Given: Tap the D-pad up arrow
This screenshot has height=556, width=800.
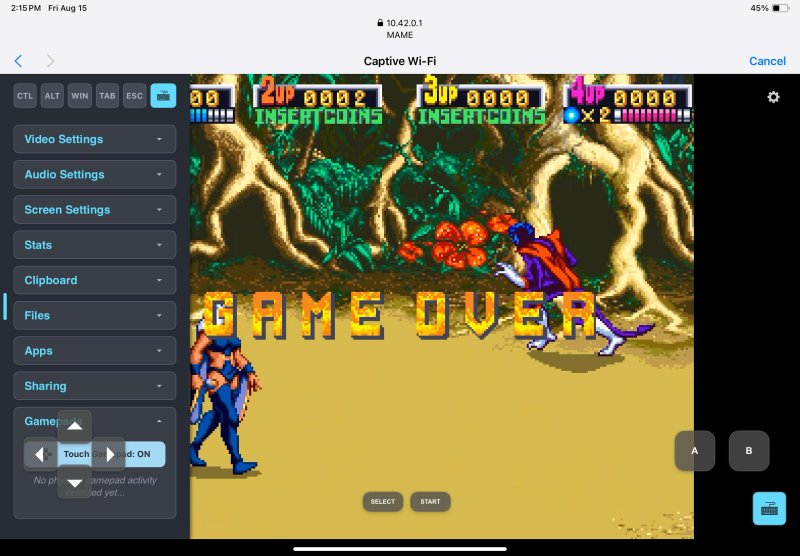Looking at the screenshot, I should 75,426.
